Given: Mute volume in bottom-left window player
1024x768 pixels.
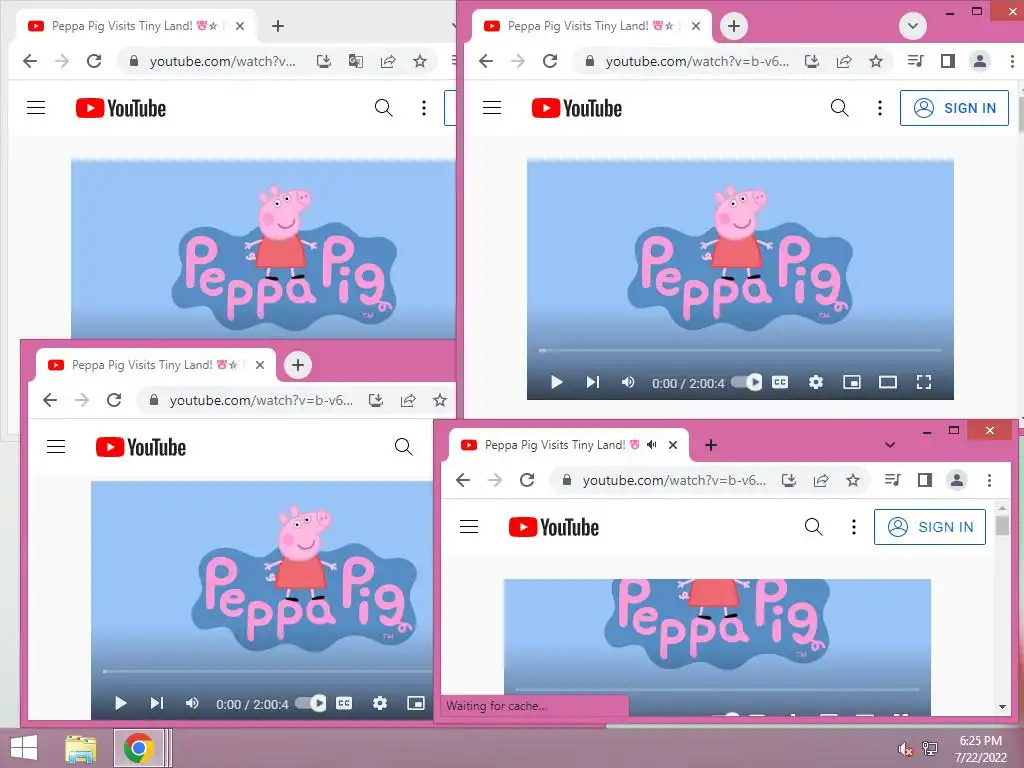Looking at the screenshot, I should pyautogui.click(x=192, y=703).
